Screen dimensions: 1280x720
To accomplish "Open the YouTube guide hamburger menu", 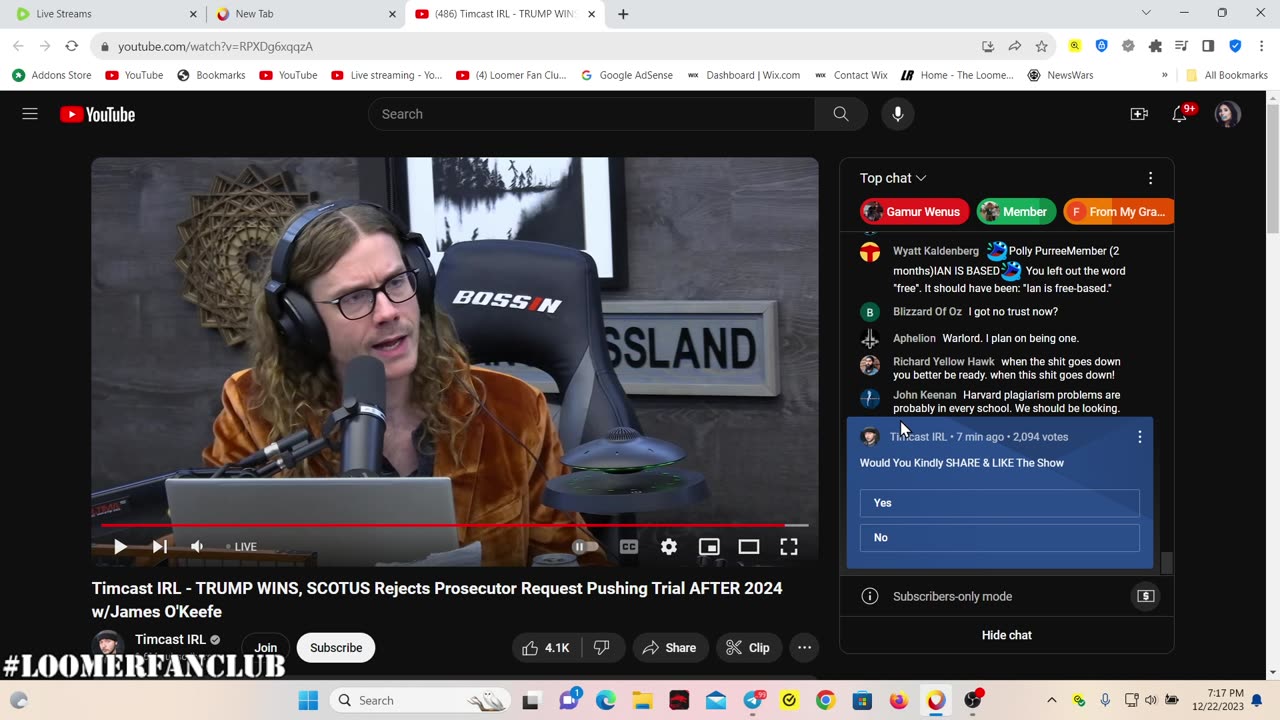I will tap(30, 114).
